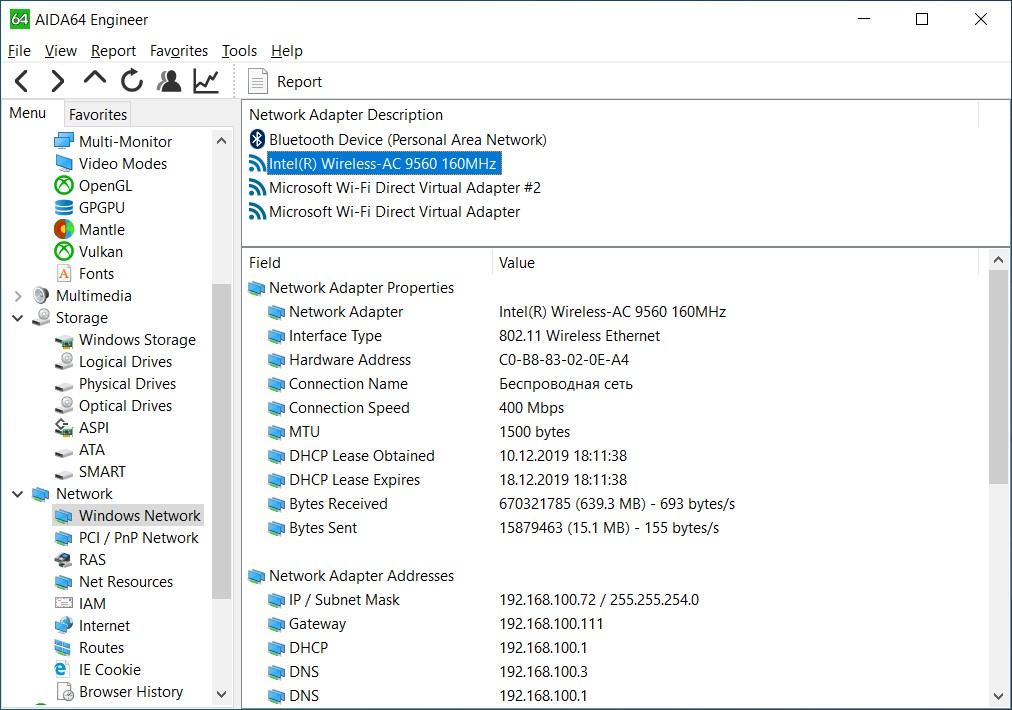Select Bluetooth Device (Personal Area Network) adapter
Screen dimensions: 1012x710
pos(407,140)
